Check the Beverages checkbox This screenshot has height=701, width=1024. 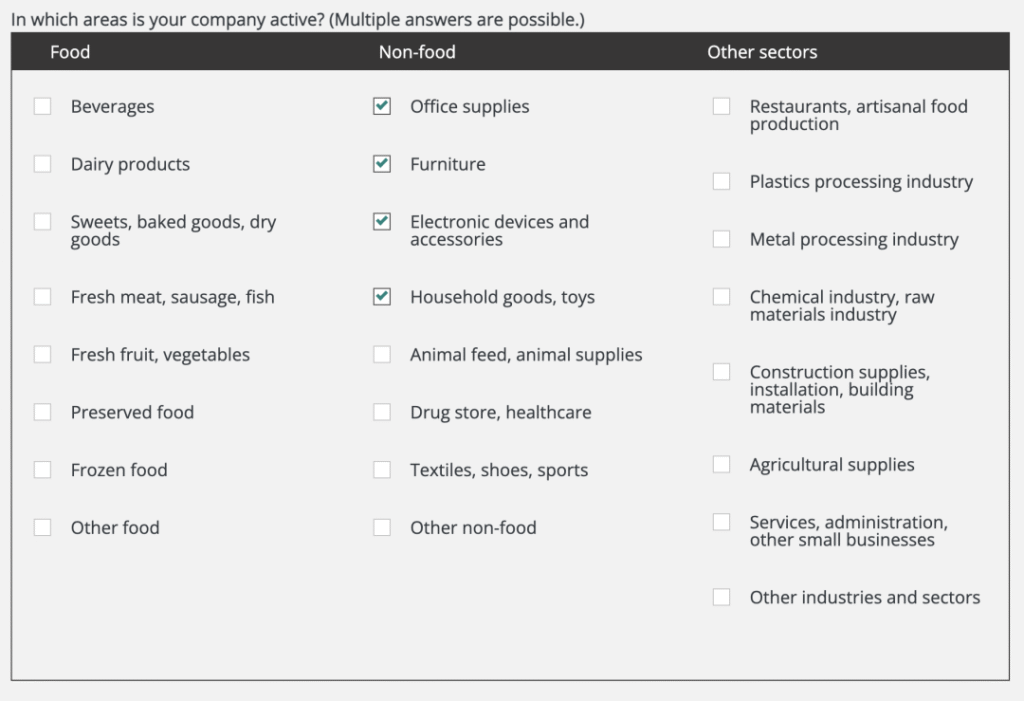coord(42,106)
